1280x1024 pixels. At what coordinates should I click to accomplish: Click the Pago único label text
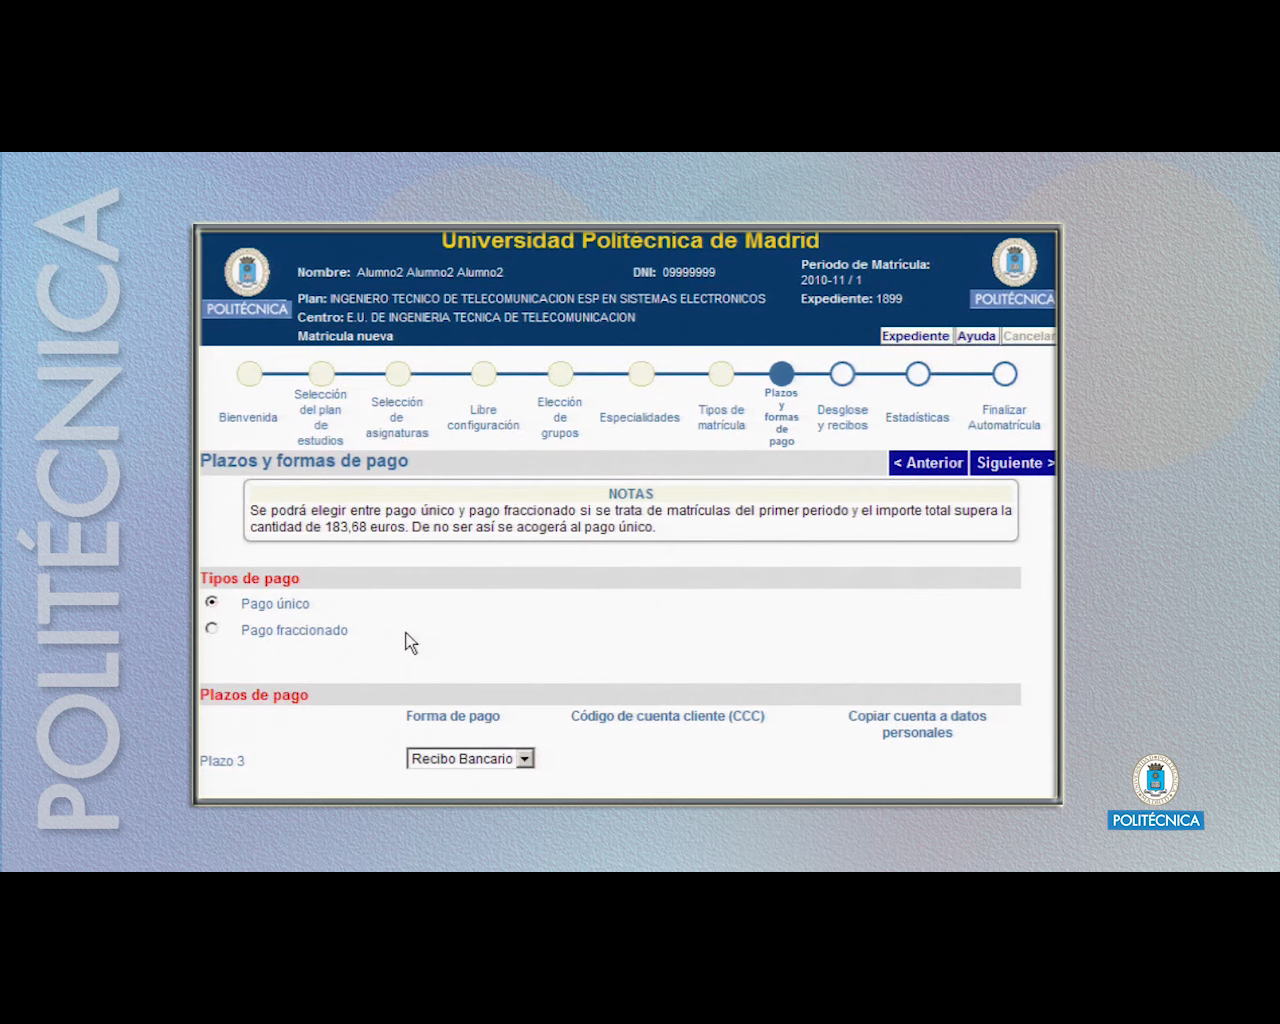click(275, 604)
